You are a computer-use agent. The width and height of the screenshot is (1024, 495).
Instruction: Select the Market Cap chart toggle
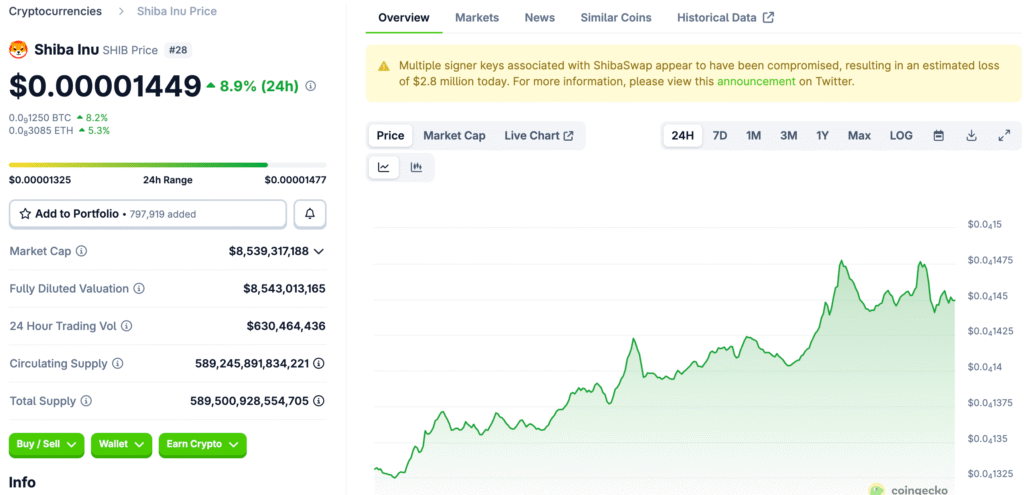tap(455, 135)
